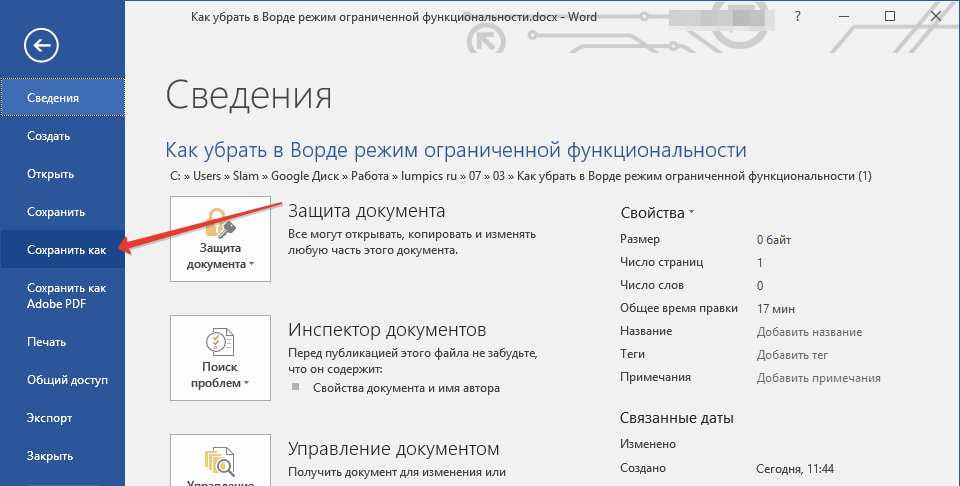The image size is (960, 486).
Task: Click the Защита документа heading
Action: point(367,211)
